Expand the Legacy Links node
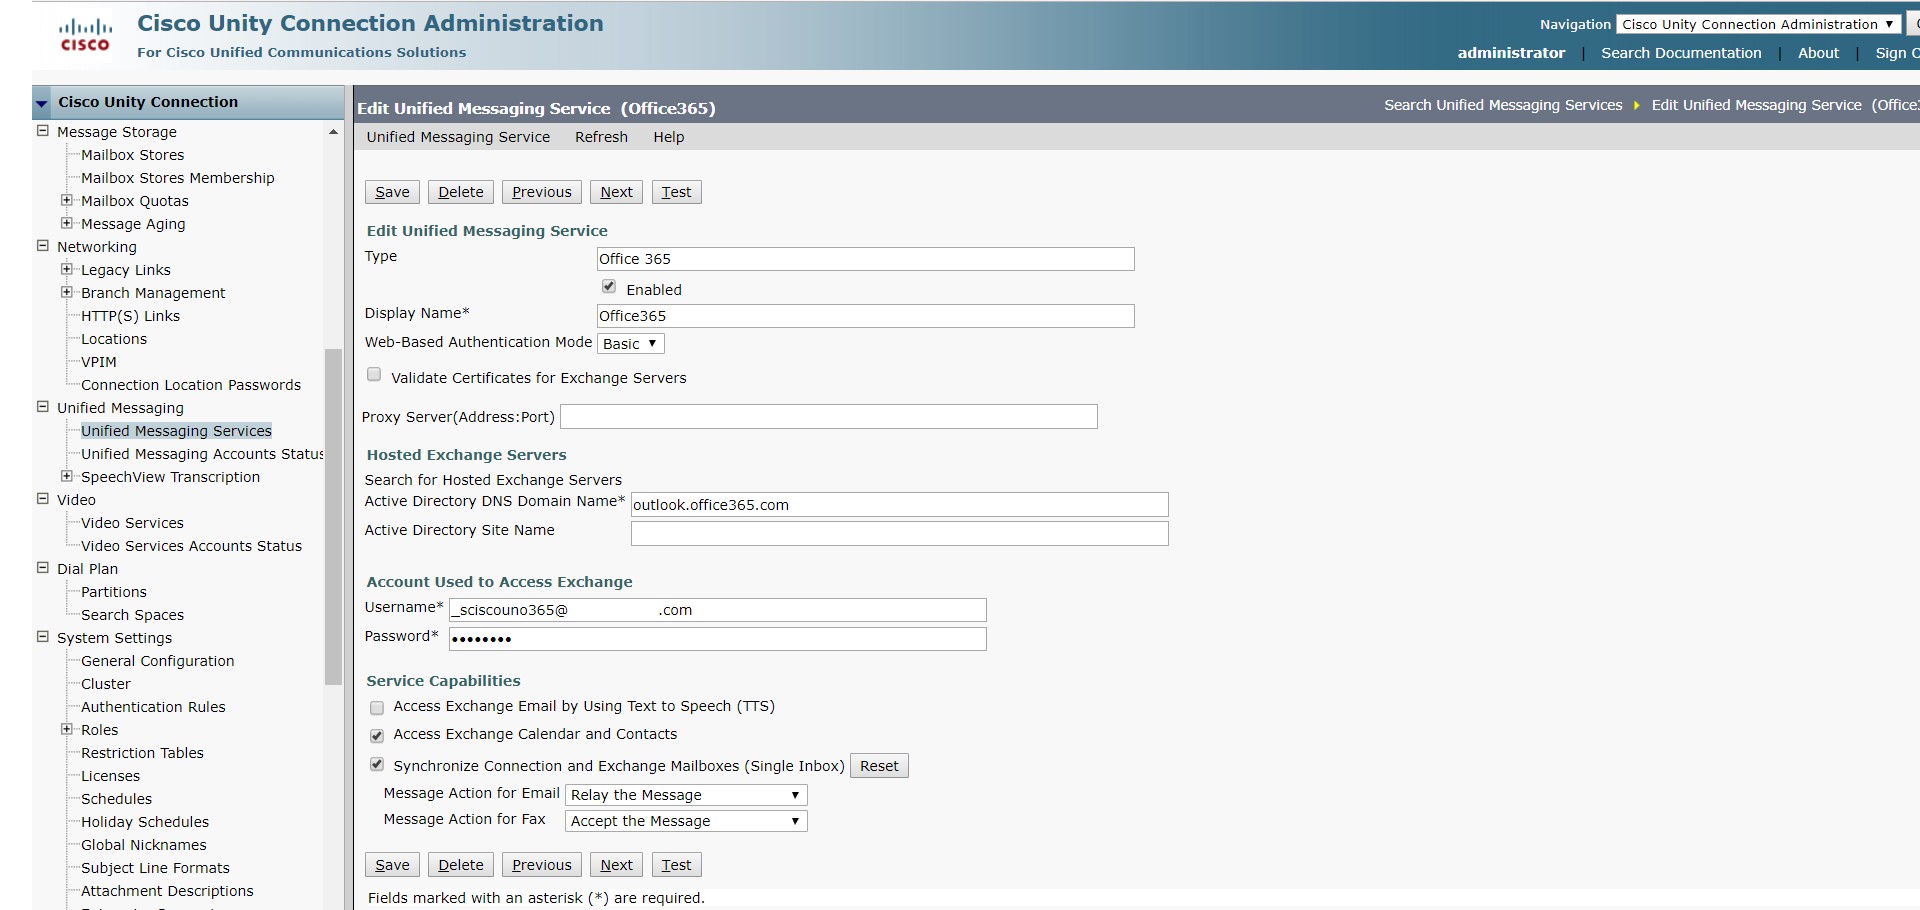This screenshot has width=1920, height=910. click(67, 269)
